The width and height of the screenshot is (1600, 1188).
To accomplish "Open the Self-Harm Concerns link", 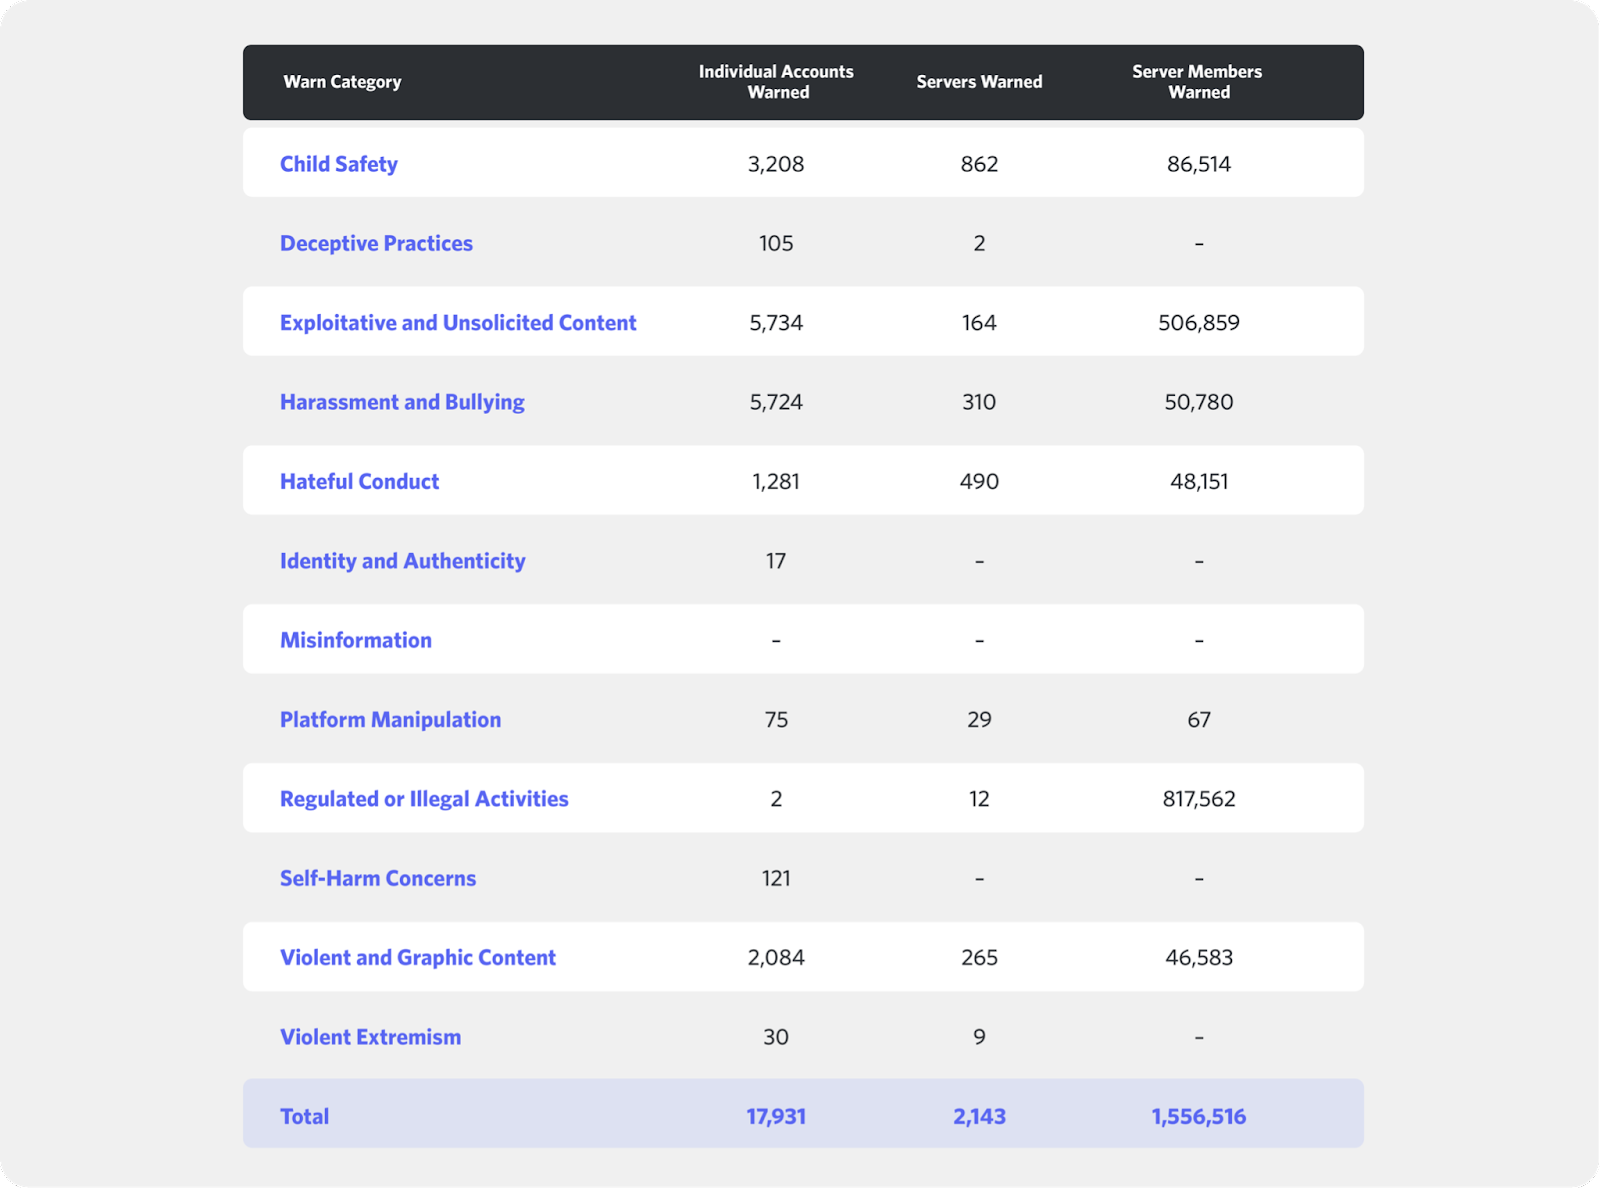I will [378, 878].
